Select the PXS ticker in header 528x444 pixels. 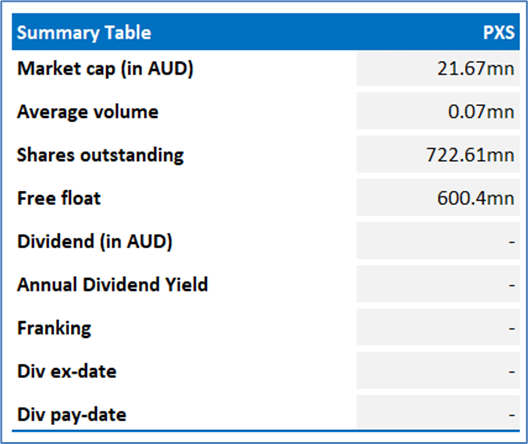click(499, 33)
